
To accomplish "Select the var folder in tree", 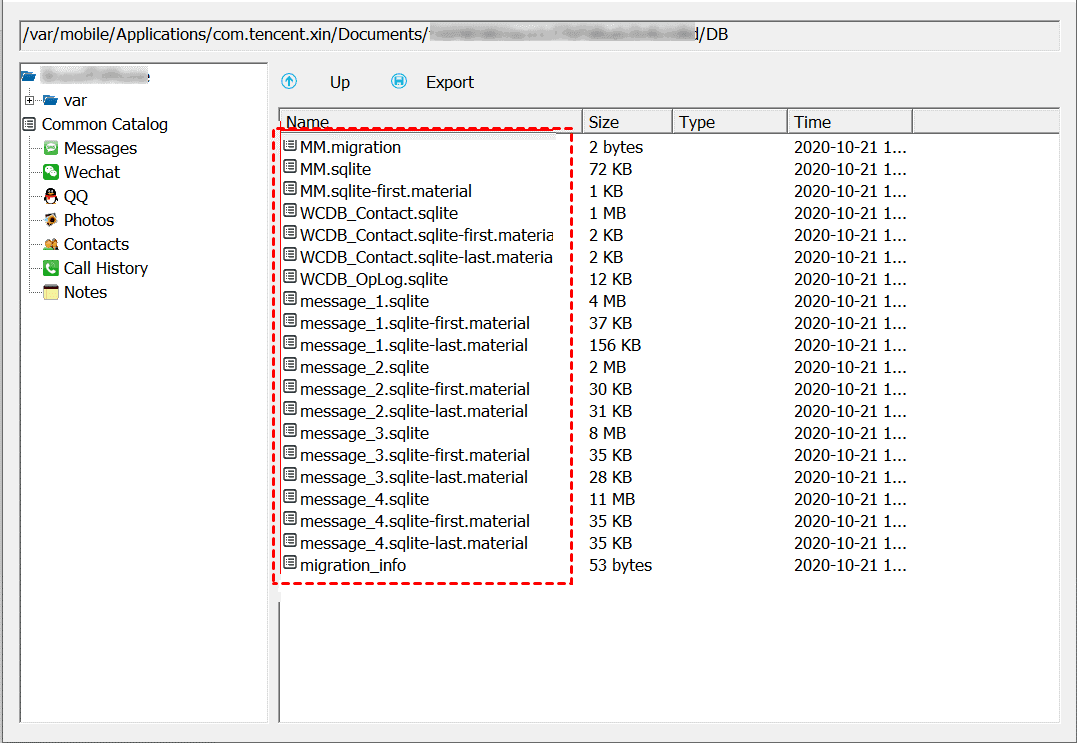I will tap(75, 100).
